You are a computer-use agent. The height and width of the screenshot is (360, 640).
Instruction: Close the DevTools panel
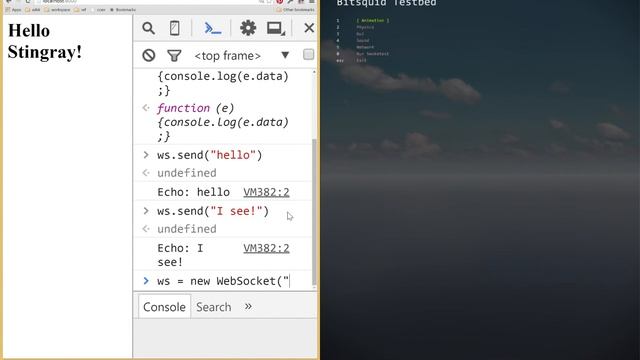(x=309, y=28)
